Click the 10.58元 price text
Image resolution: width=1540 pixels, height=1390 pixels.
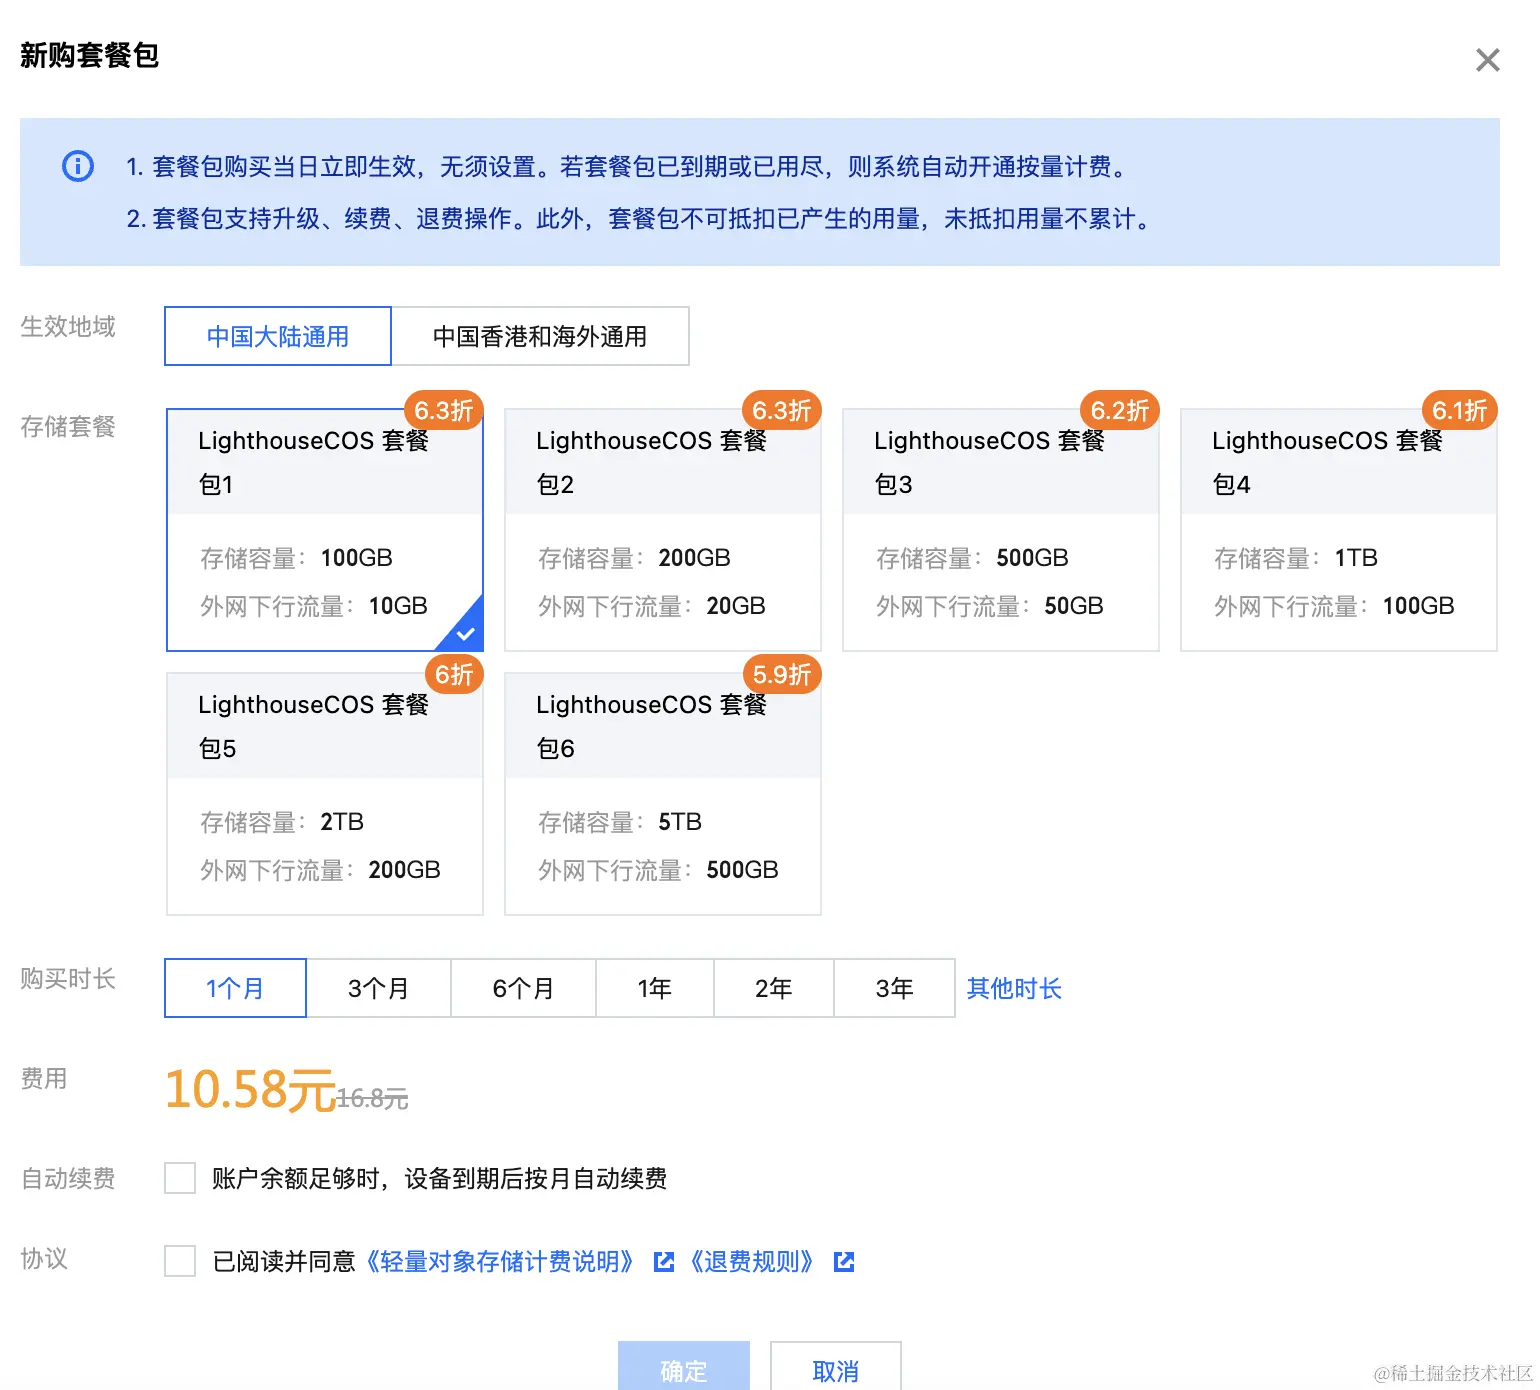[250, 1089]
